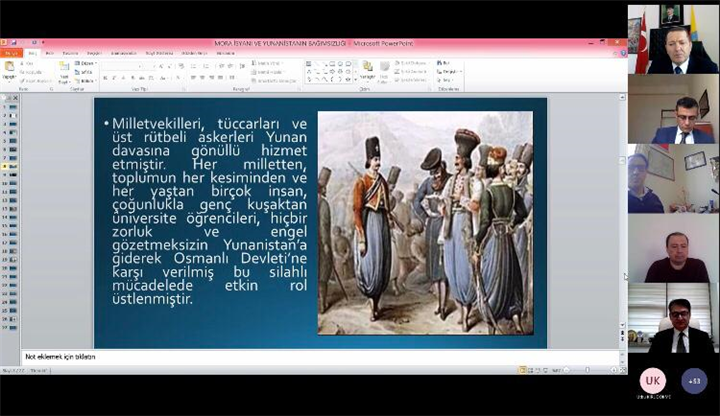Toggle text shadow
The image size is (720, 416).
coord(133,78)
